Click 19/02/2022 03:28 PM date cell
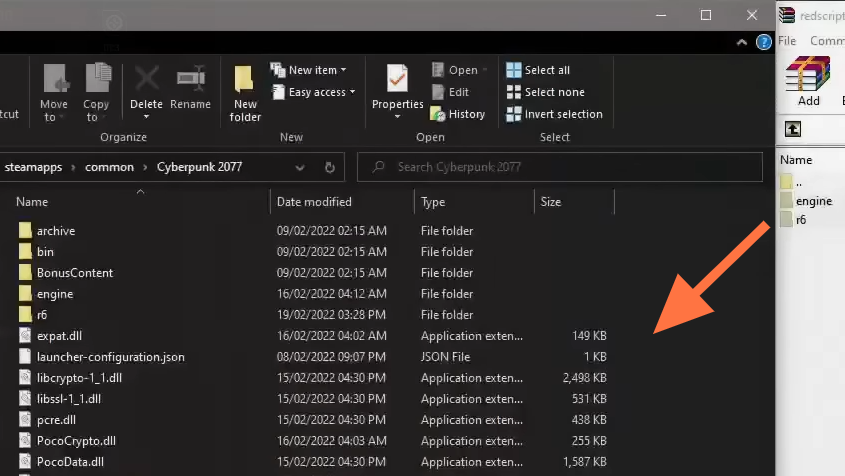The image size is (845, 476). (x=331, y=315)
